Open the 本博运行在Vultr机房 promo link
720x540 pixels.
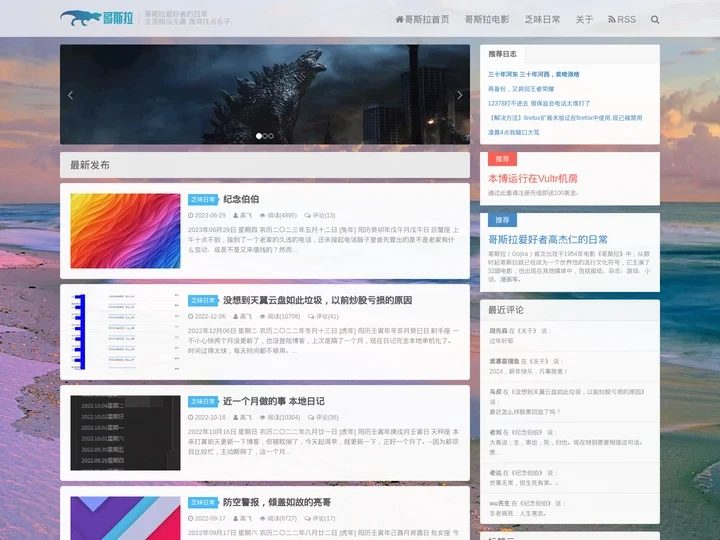pos(533,179)
